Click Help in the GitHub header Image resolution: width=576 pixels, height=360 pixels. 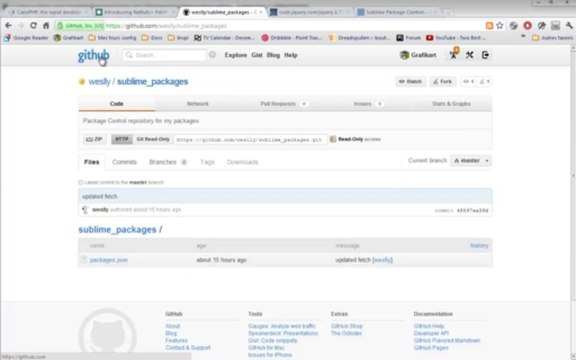291,55
